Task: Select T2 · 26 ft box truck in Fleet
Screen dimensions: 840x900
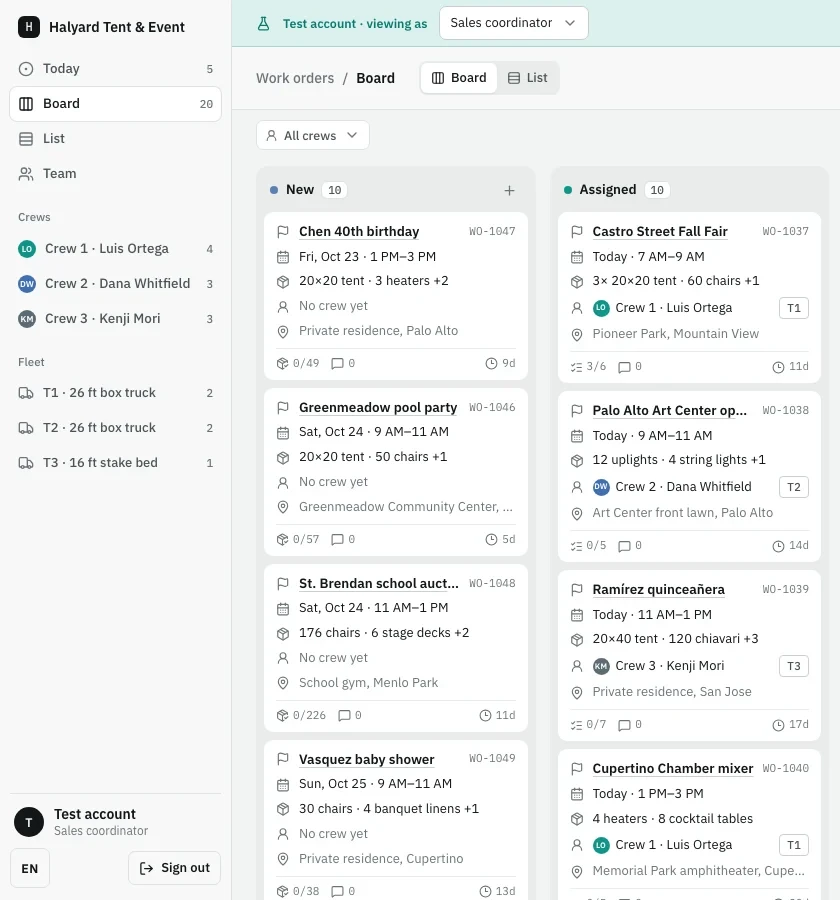Action: 115,428
